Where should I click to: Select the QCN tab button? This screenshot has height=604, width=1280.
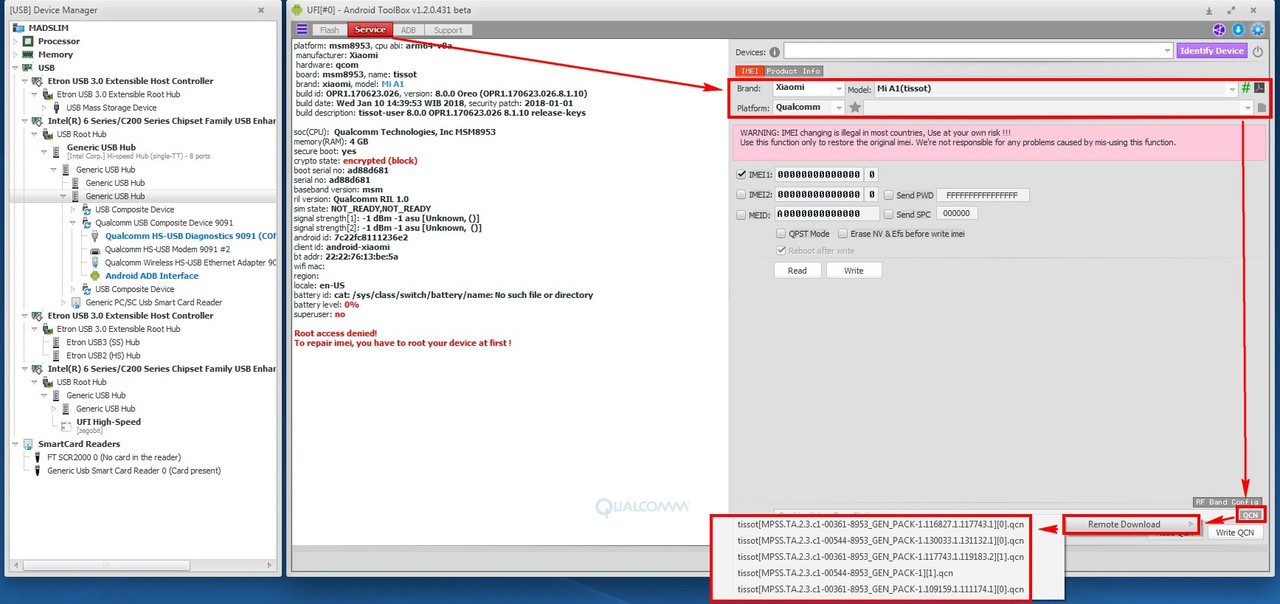point(1250,514)
